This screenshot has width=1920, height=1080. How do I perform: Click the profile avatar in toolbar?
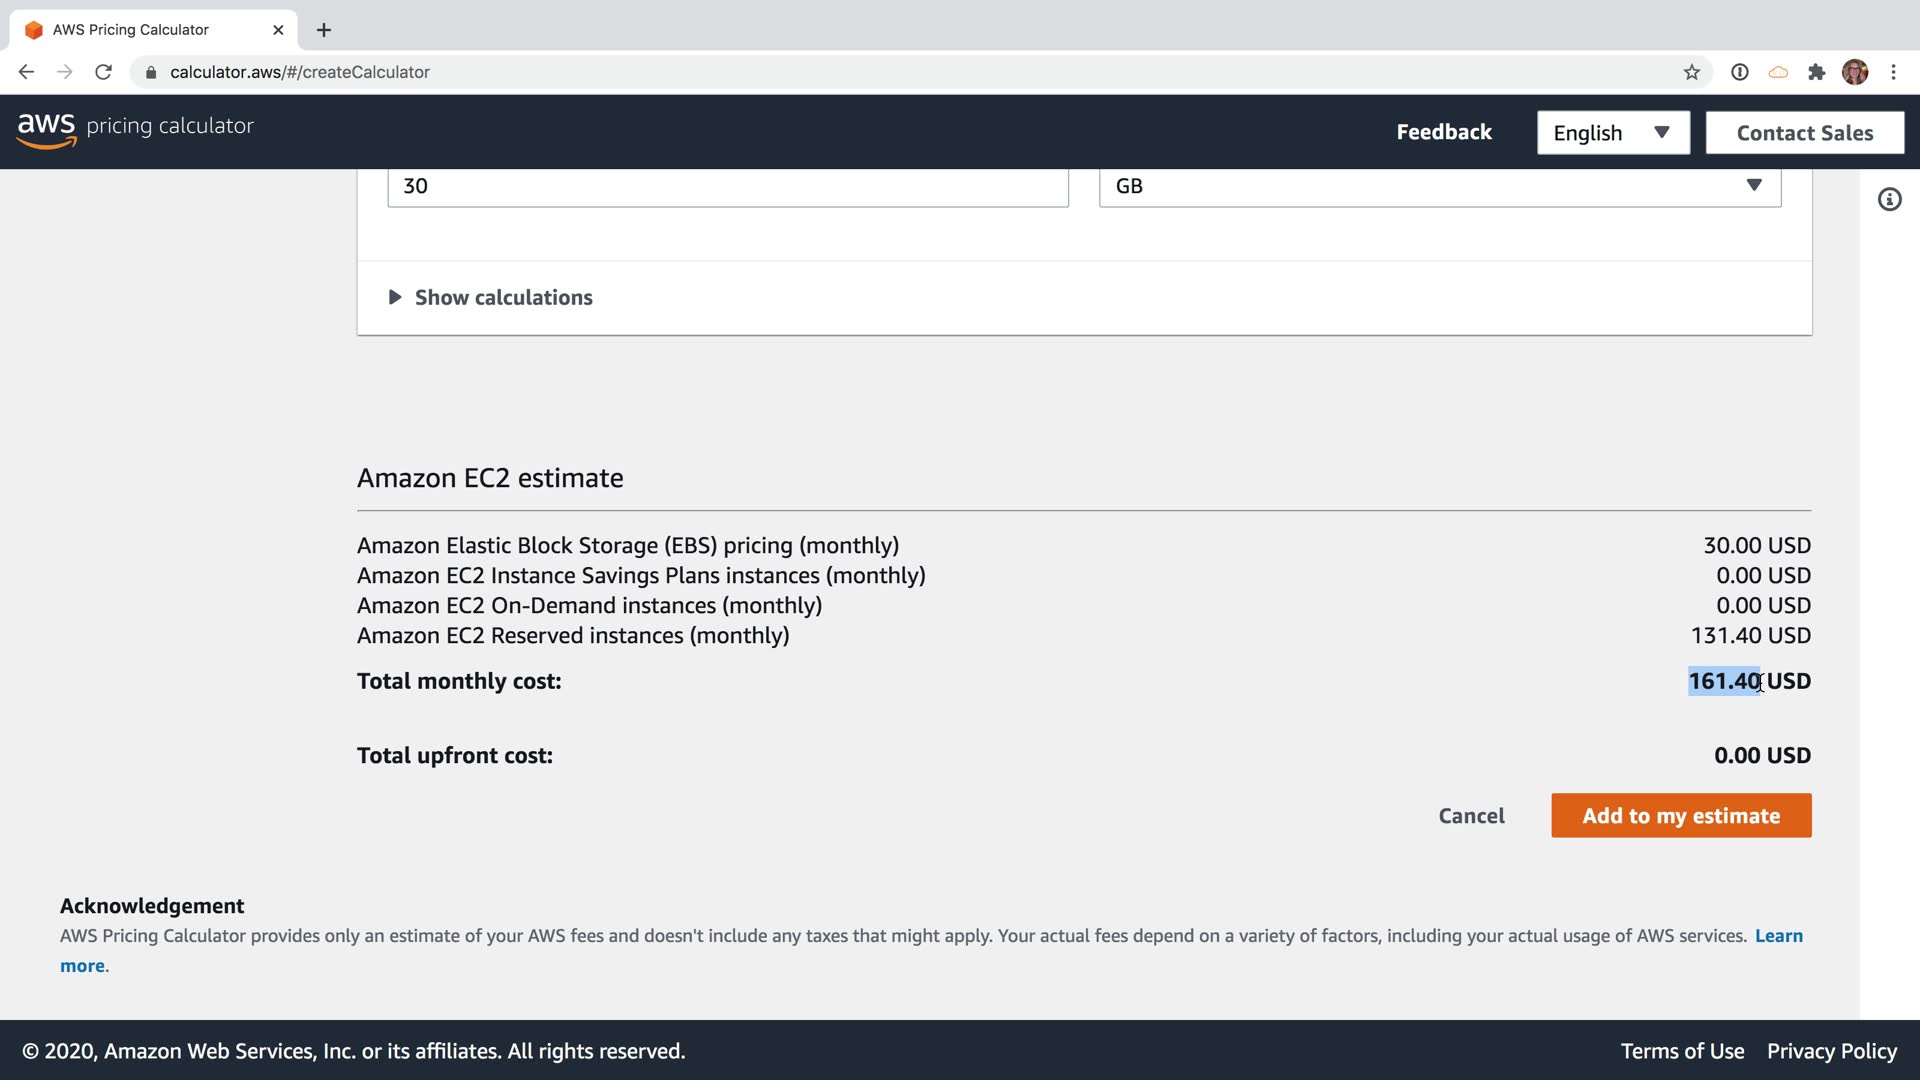(1855, 72)
